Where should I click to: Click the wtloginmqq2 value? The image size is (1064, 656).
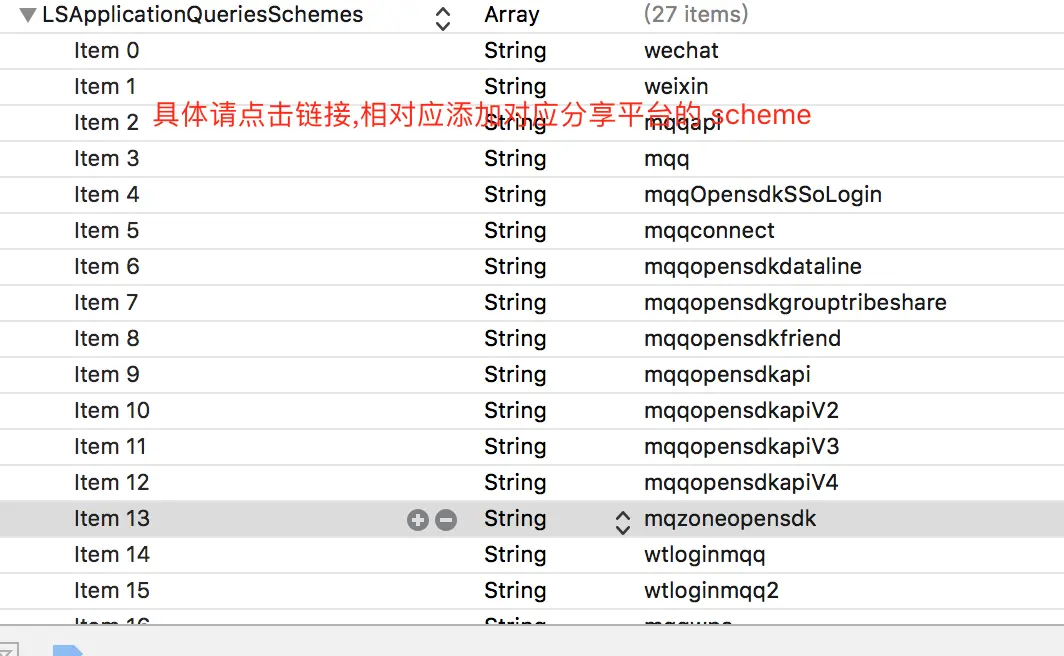711,591
